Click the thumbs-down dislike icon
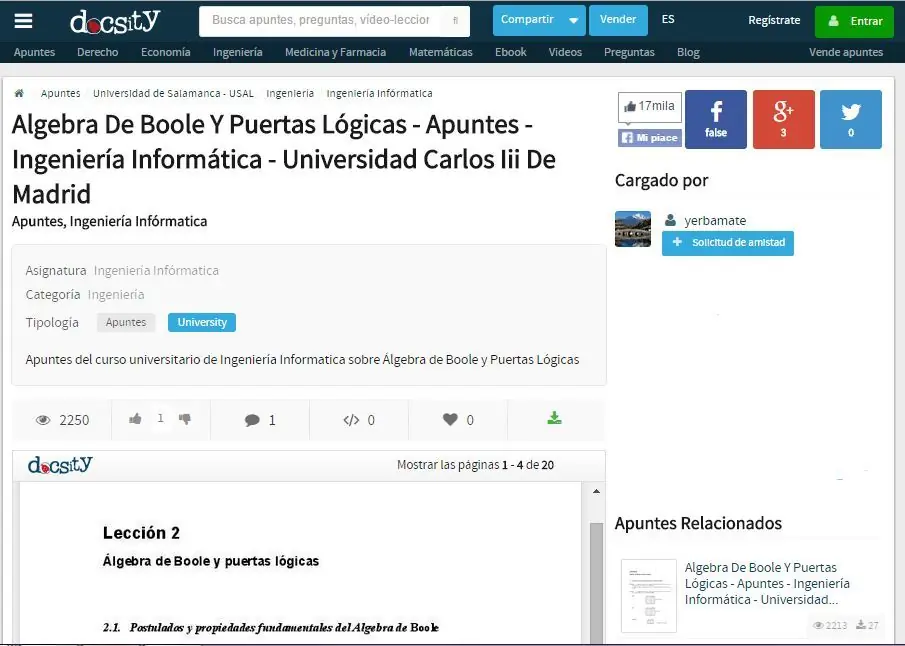The height and width of the screenshot is (646, 905). pos(185,419)
